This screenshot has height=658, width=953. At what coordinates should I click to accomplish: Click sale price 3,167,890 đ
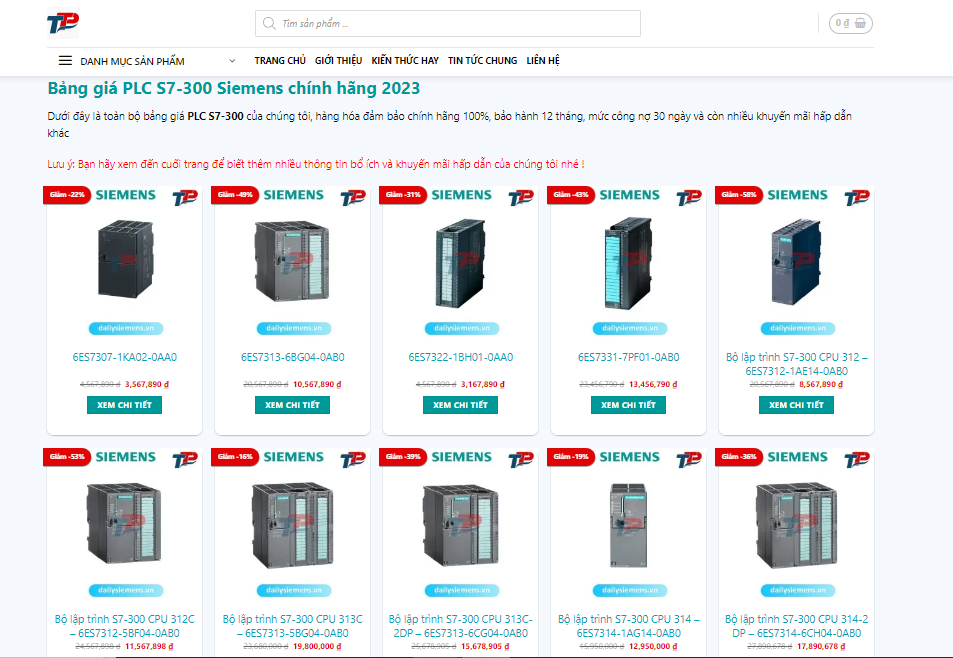(483, 385)
